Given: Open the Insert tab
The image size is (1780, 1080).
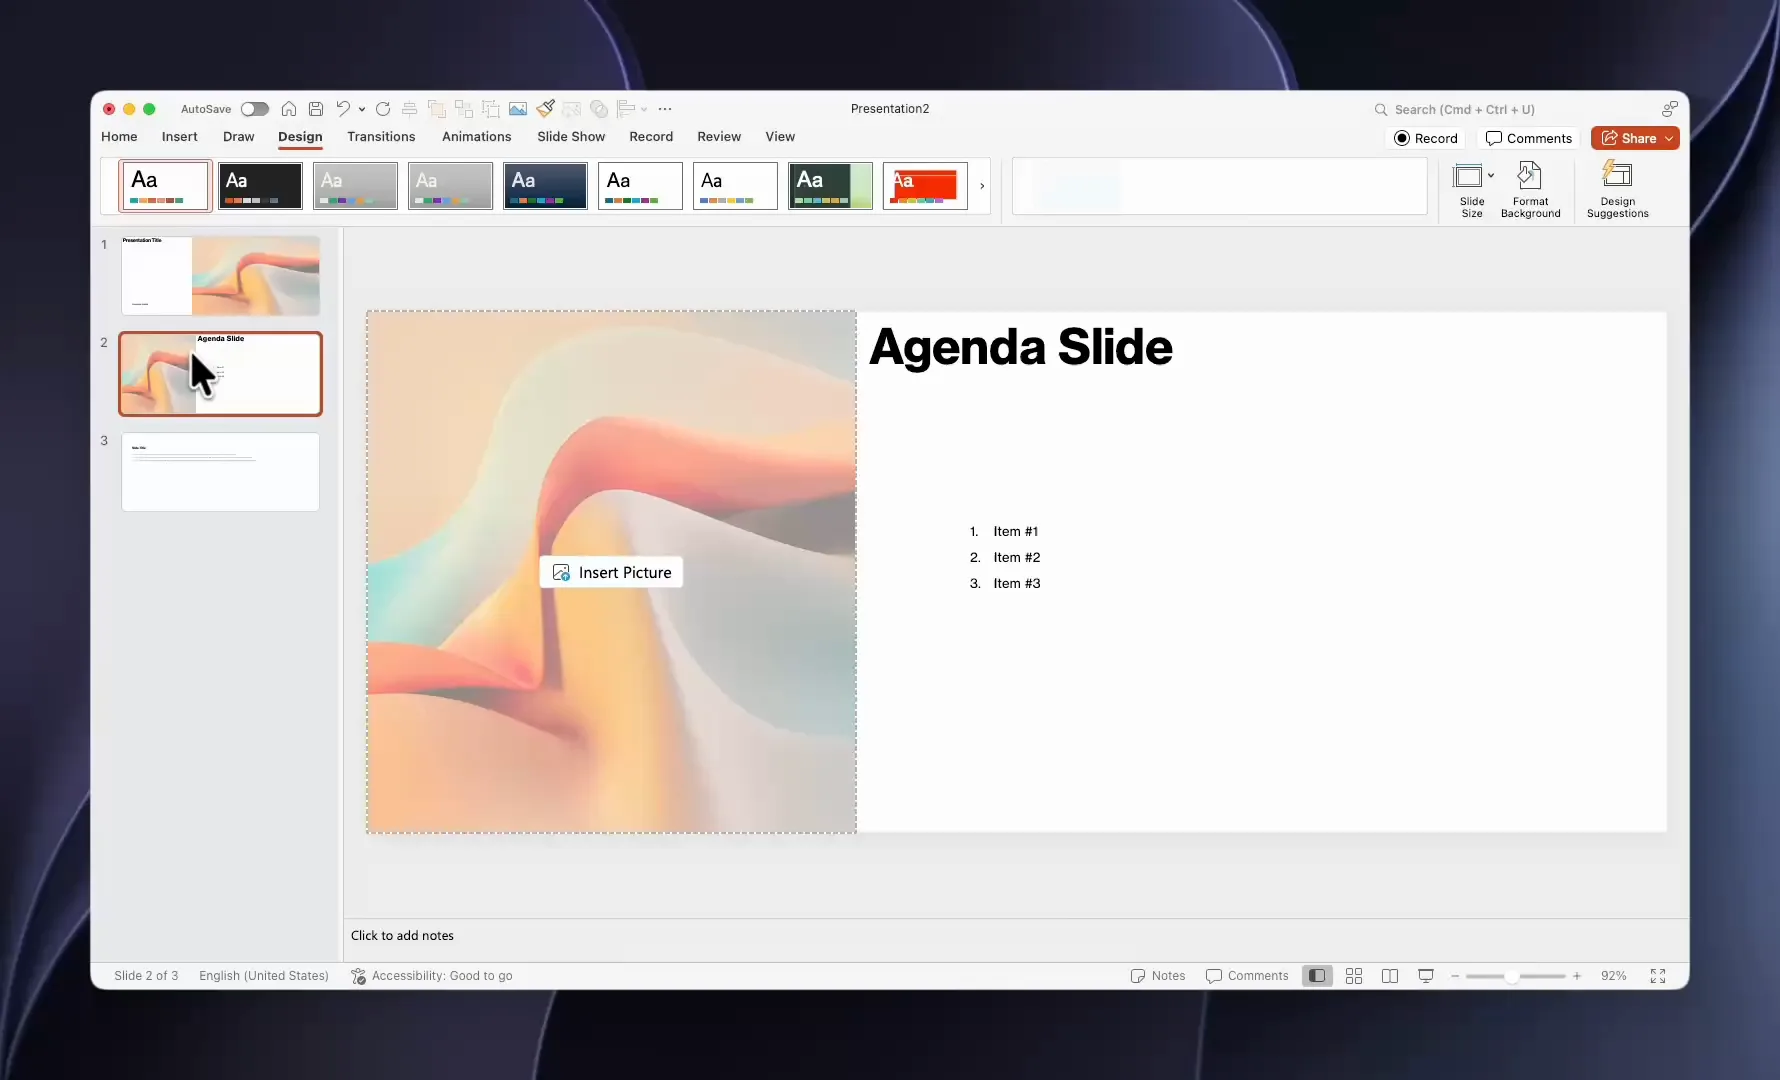Looking at the screenshot, I should coord(180,137).
